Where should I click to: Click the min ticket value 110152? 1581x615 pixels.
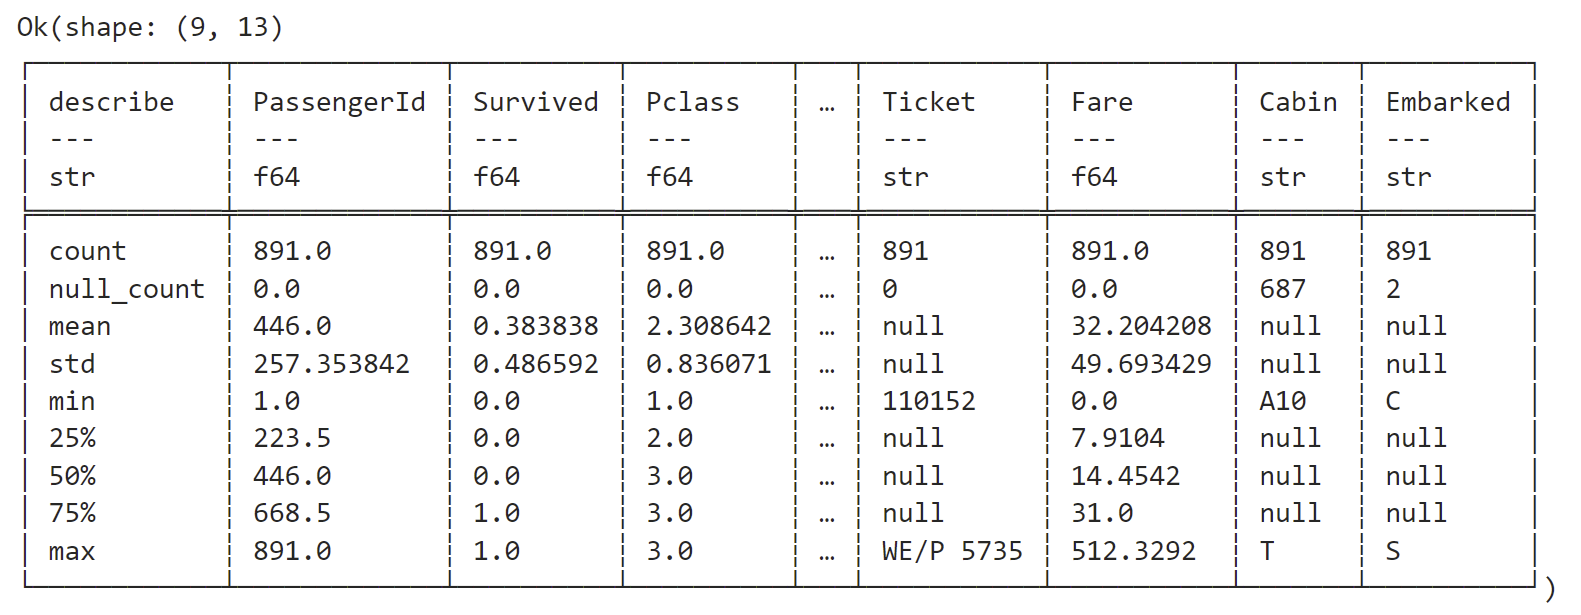point(928,401)
